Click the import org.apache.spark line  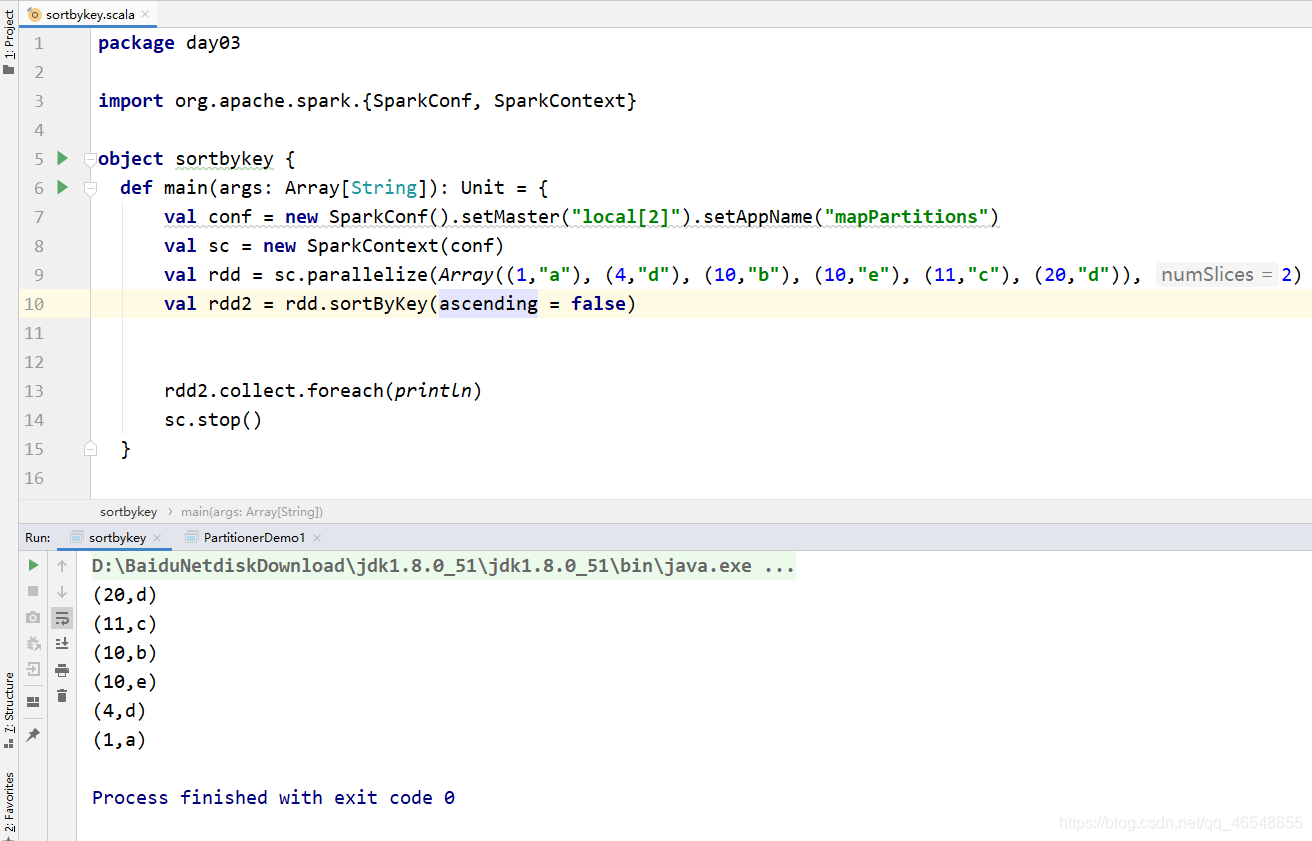coord(367,101)
